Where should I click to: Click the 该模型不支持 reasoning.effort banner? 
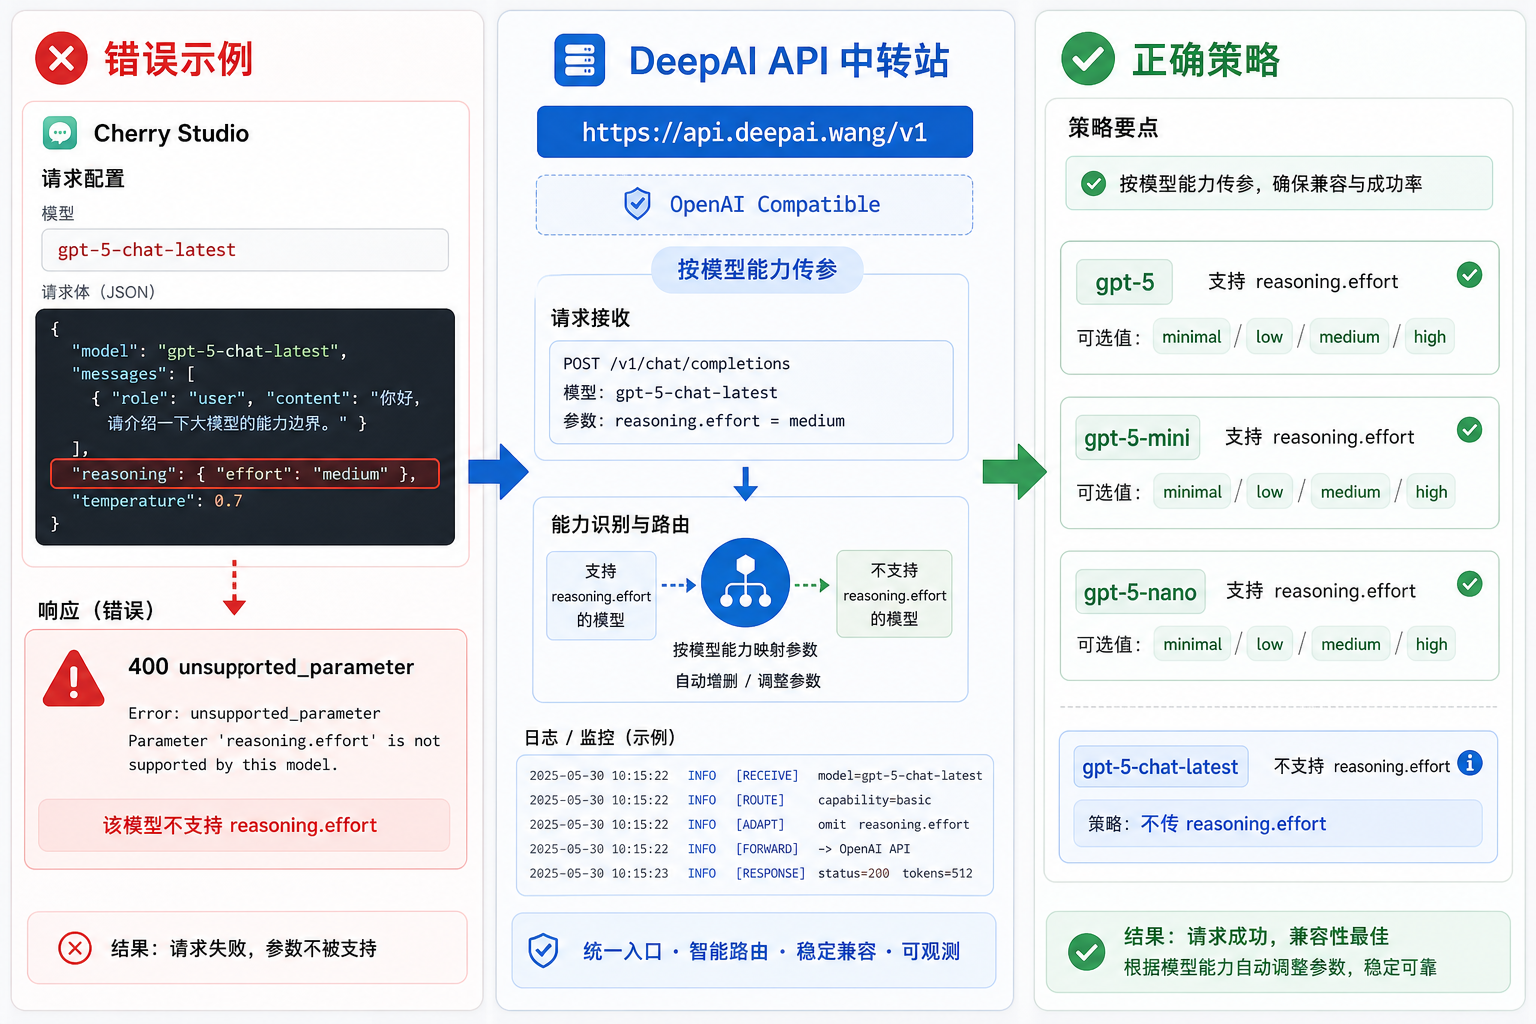tap(244, 825)
